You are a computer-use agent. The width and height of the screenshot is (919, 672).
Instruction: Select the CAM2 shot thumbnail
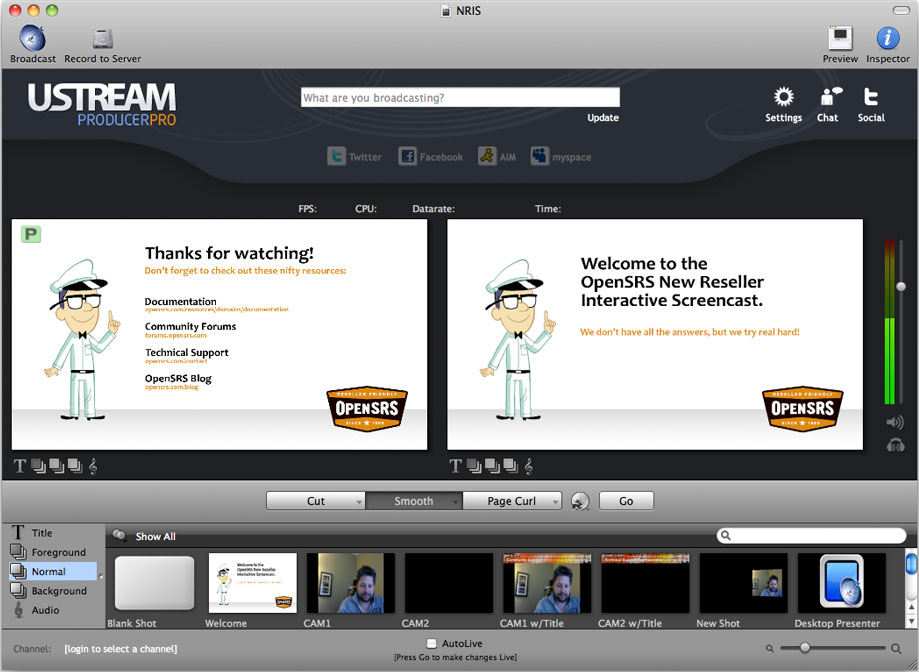point(449,583)
